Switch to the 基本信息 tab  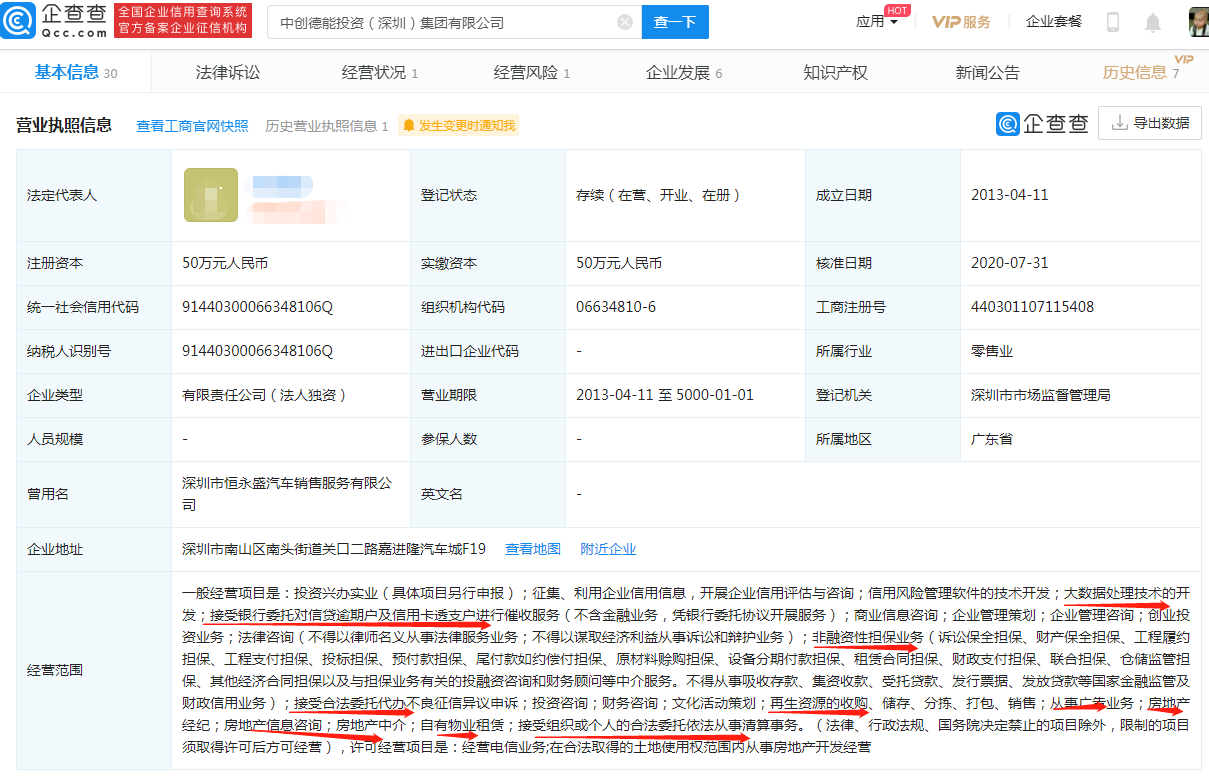(76, 72)
